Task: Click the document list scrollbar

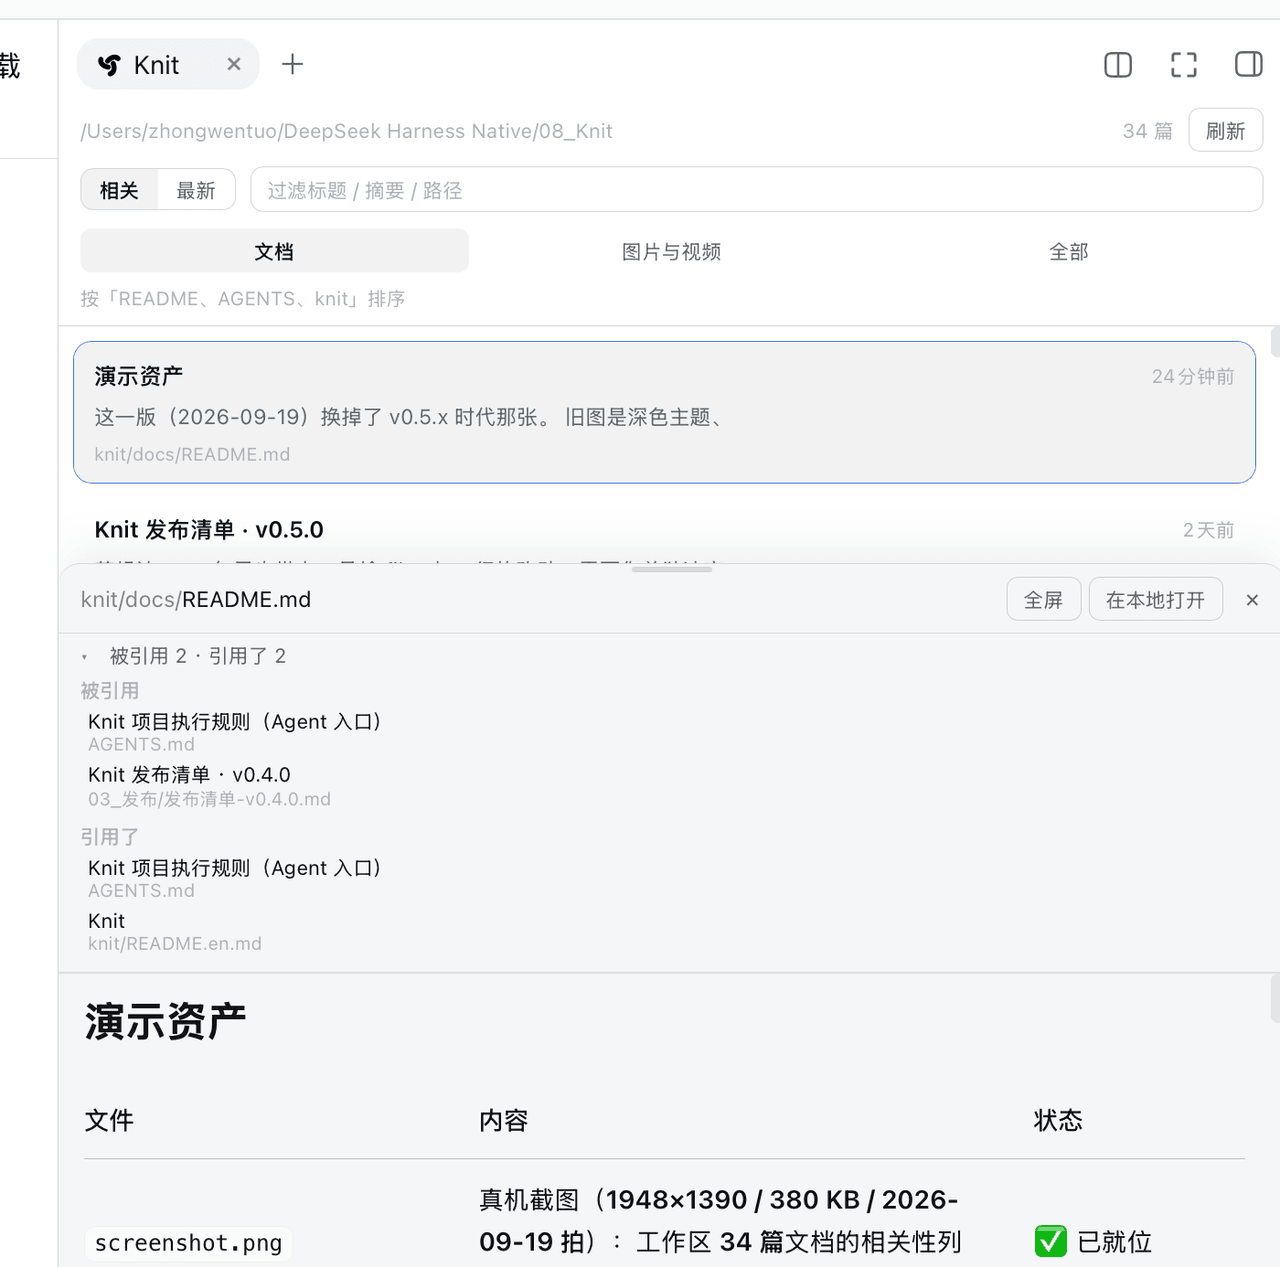Action: click(x=1275, y=341)
